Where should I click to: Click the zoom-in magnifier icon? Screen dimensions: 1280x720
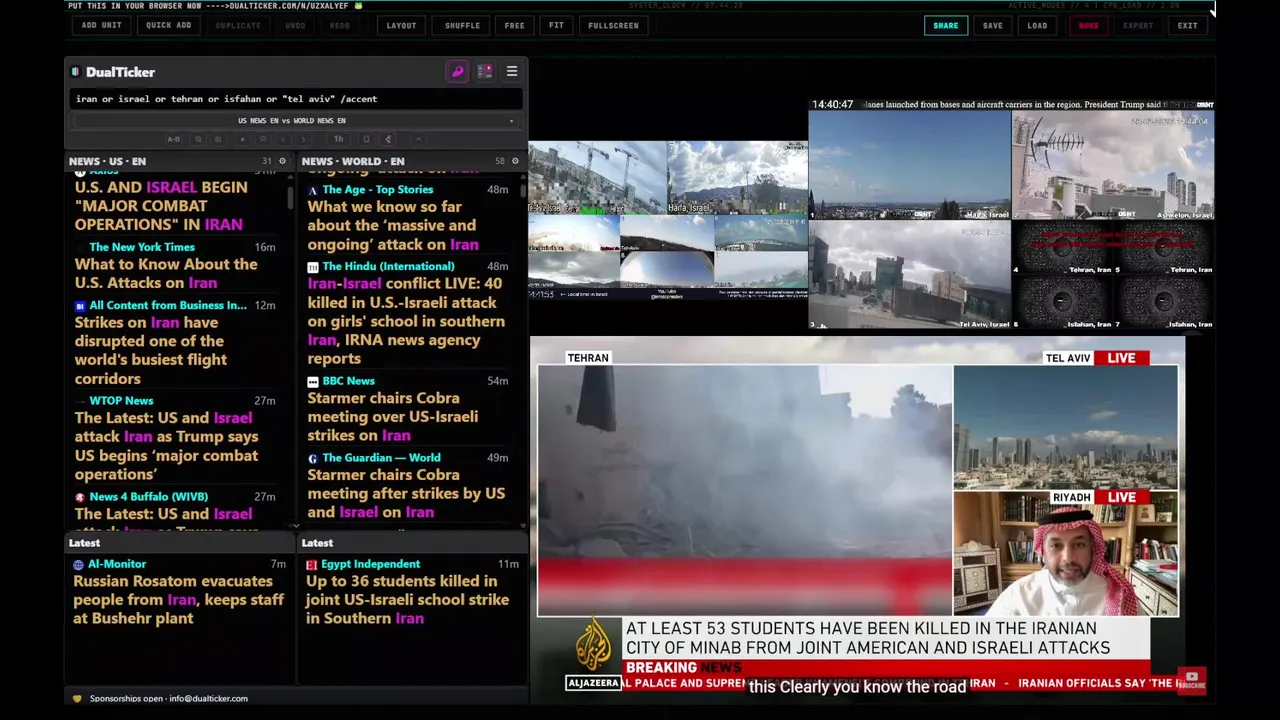click(x=219, y=139)
